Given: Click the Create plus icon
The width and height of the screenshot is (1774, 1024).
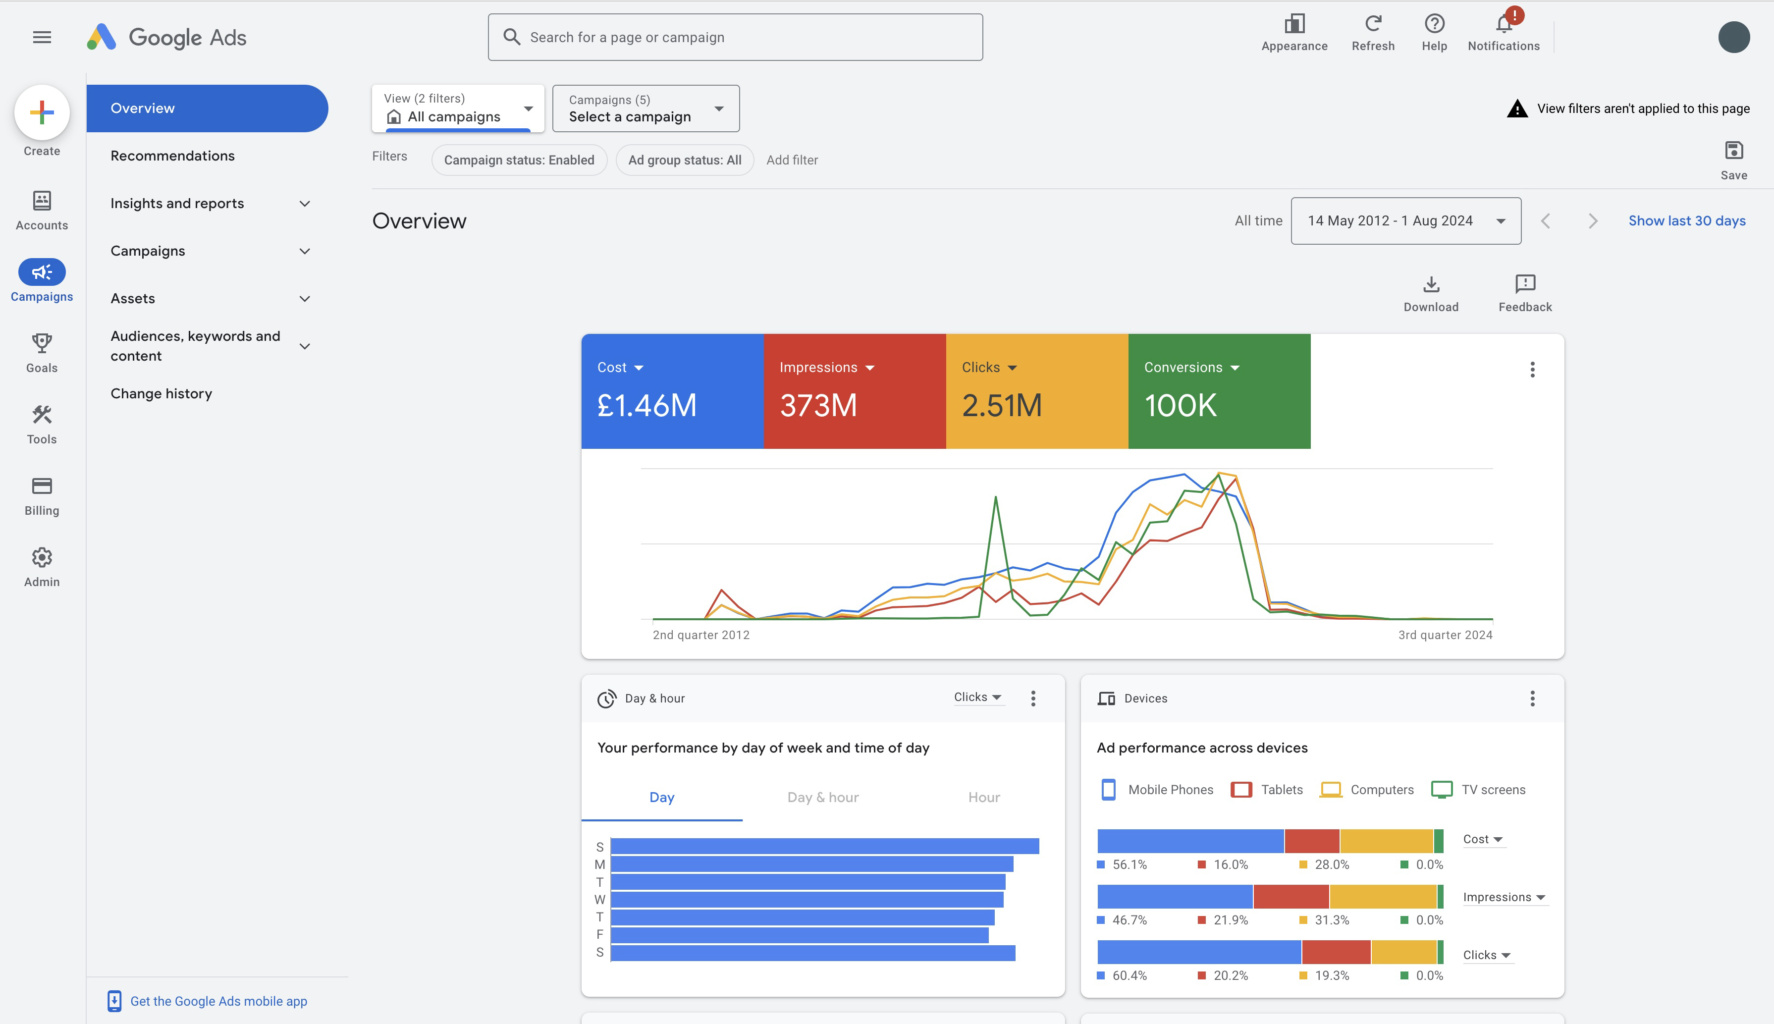Looking at the screenshot, I should point(41,112).
